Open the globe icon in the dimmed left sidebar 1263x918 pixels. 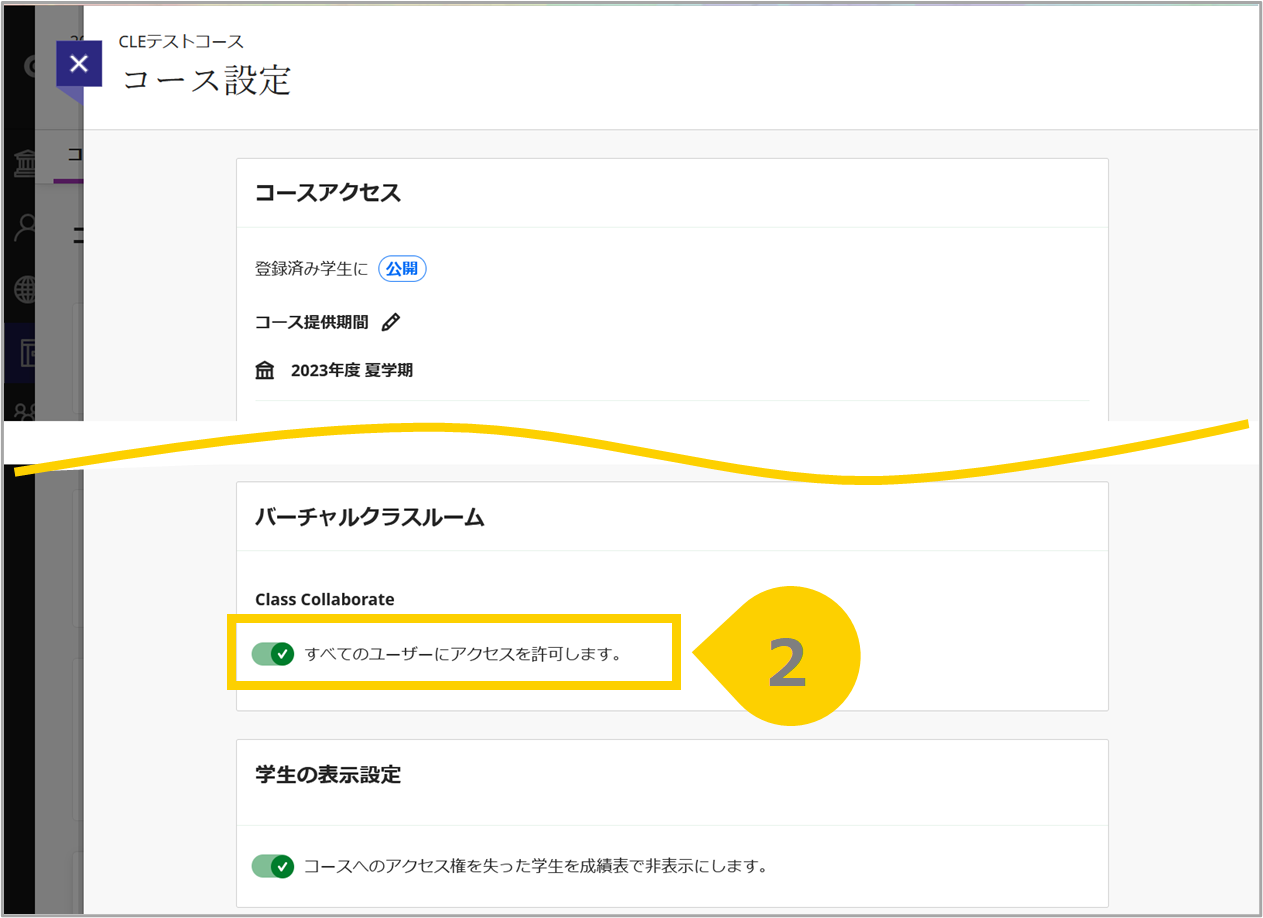[24, 291]
